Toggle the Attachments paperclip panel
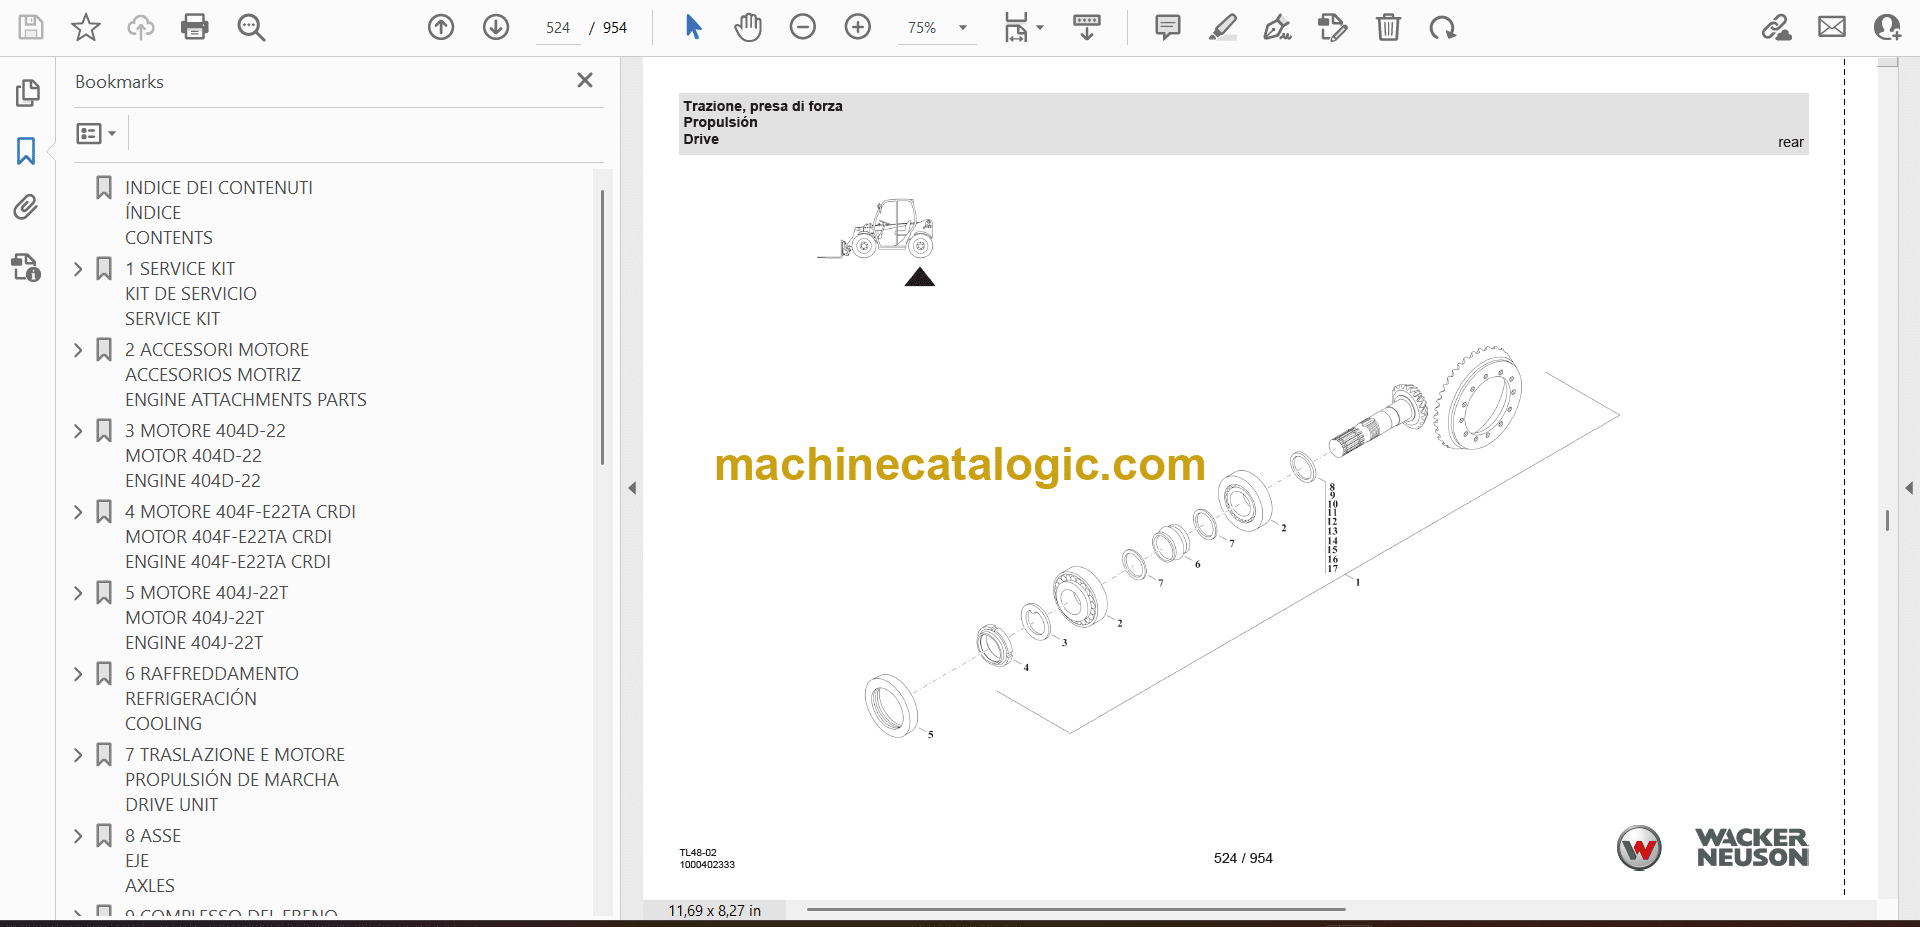Image resolution: width=1920 pixels, height=927 pixels. click(26, 207)
